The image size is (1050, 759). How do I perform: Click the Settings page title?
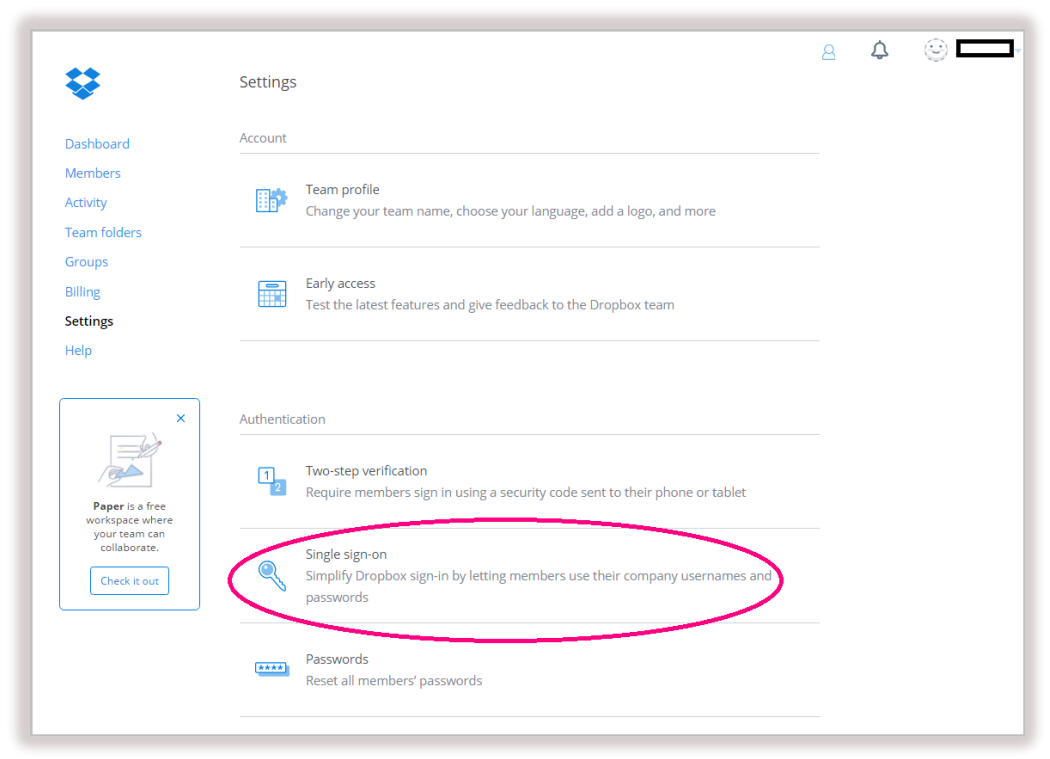coord(268,82)
